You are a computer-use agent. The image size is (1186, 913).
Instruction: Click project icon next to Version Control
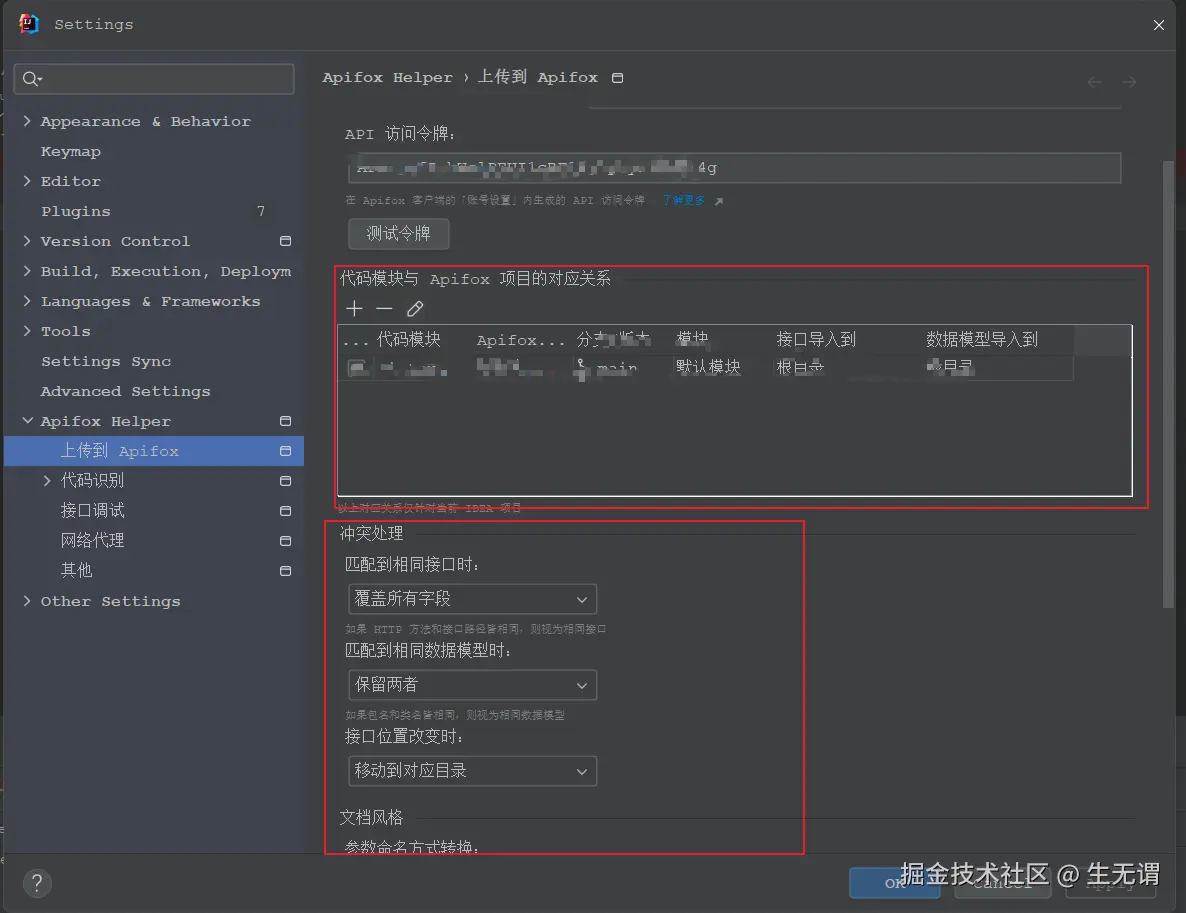[285, 241]
